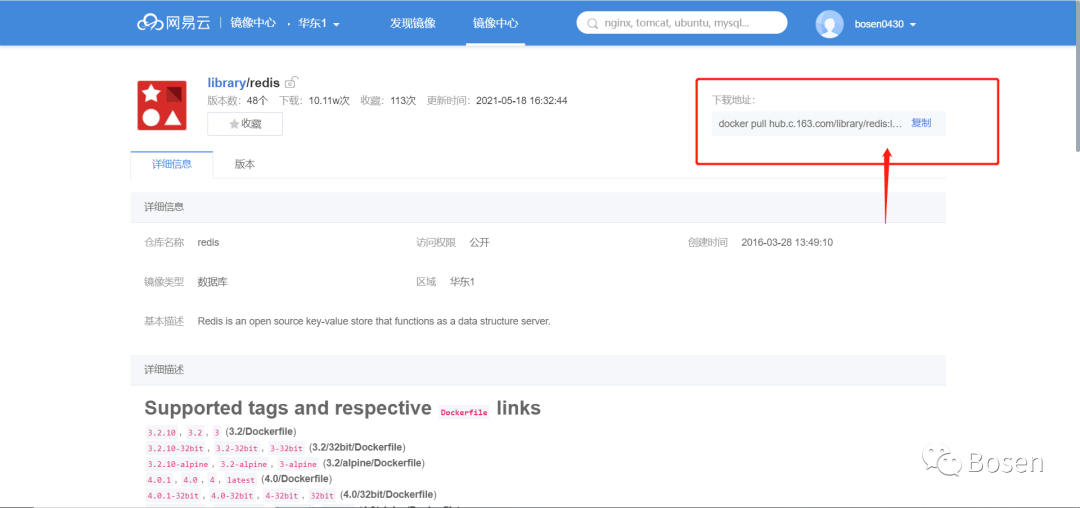Click the docker pull command text
The image size is (1080, 508).
810,124
